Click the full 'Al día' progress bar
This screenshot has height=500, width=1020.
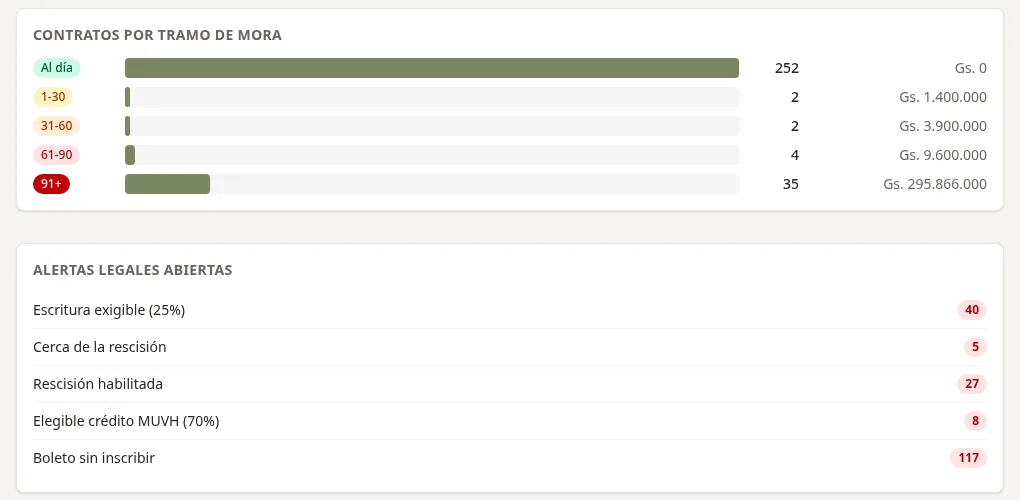click(x=432, y=68)
